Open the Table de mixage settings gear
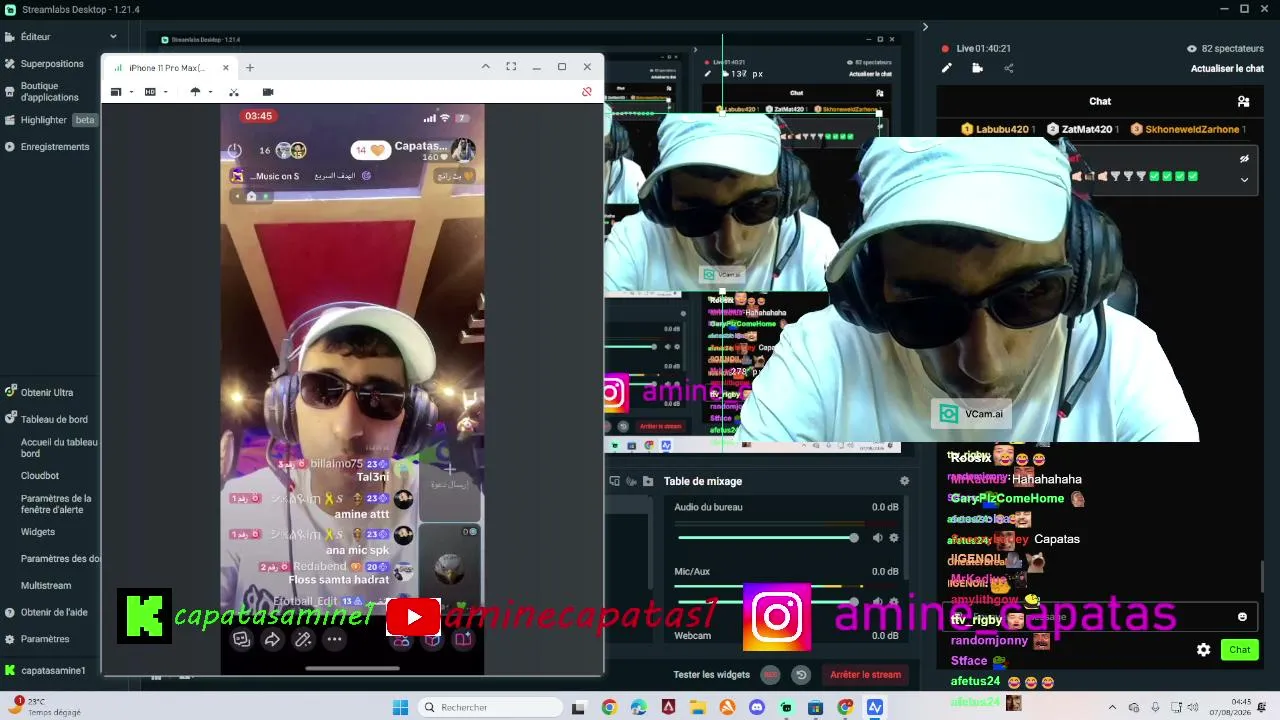Image resolution: width=1280 pixels, height=720 pixels. 904,481
